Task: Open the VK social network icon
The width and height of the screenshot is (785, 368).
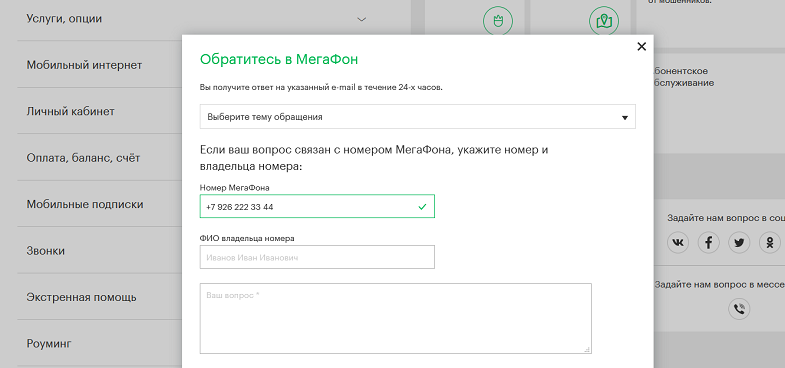Action: click(678, 243)
